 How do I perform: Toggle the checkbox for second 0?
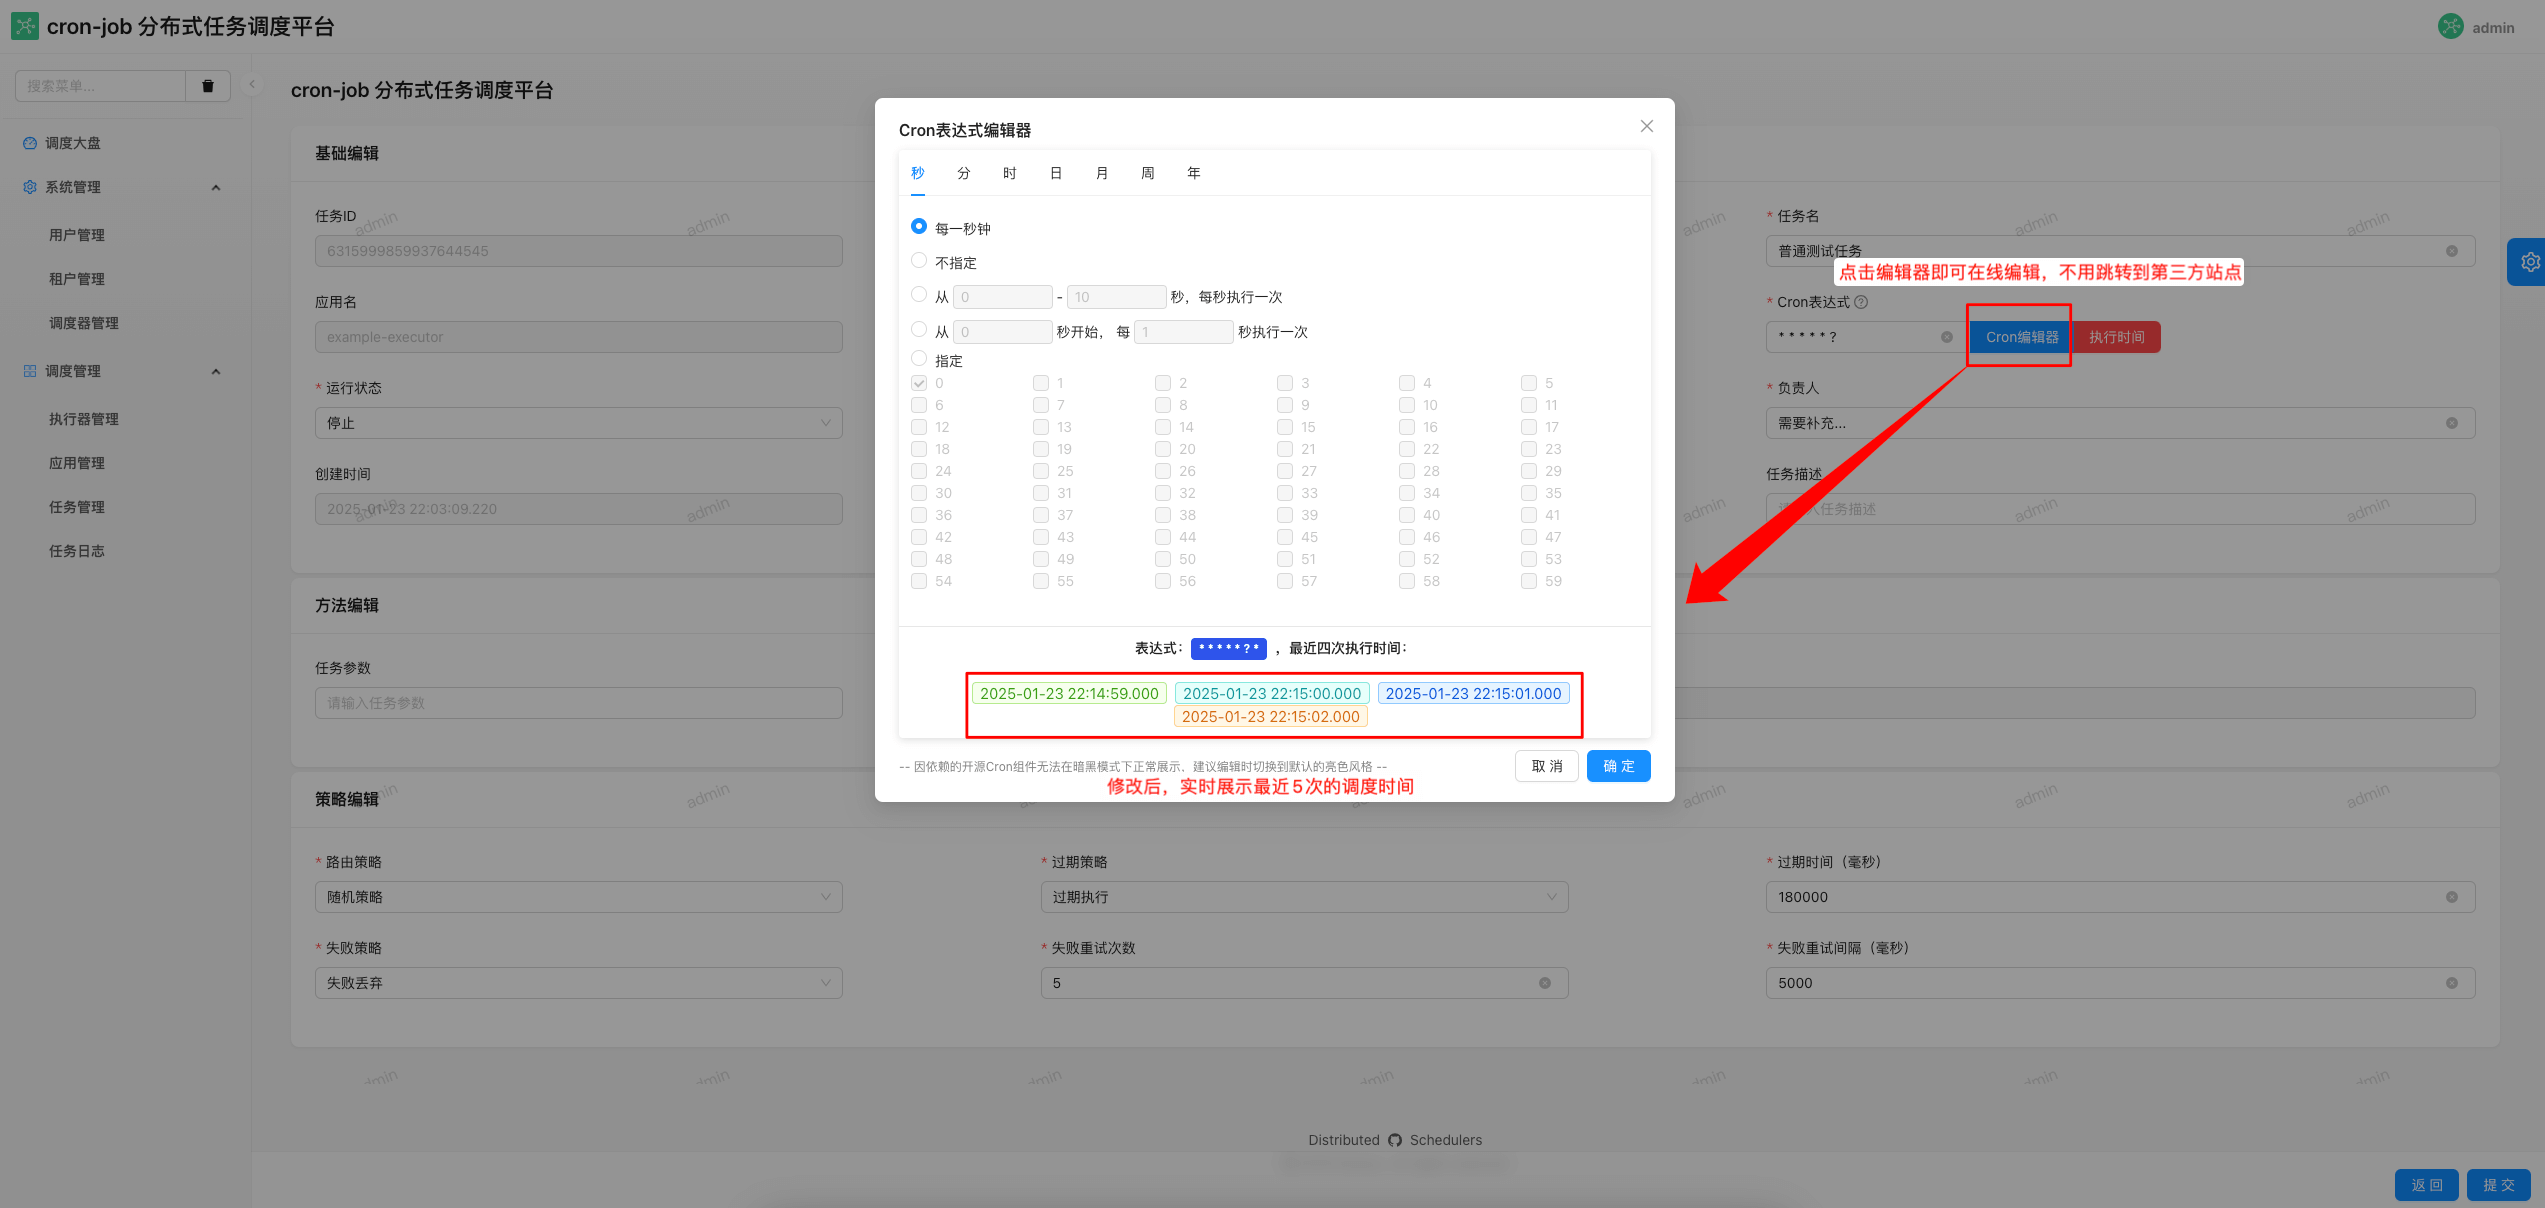click(x=919, y=383)
